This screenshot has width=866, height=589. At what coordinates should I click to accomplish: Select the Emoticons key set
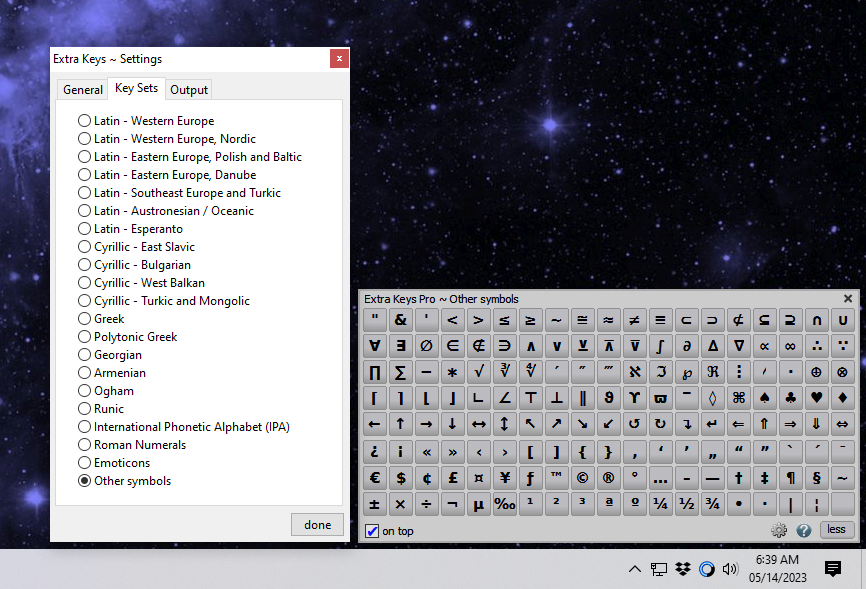(x=114, y=462)
